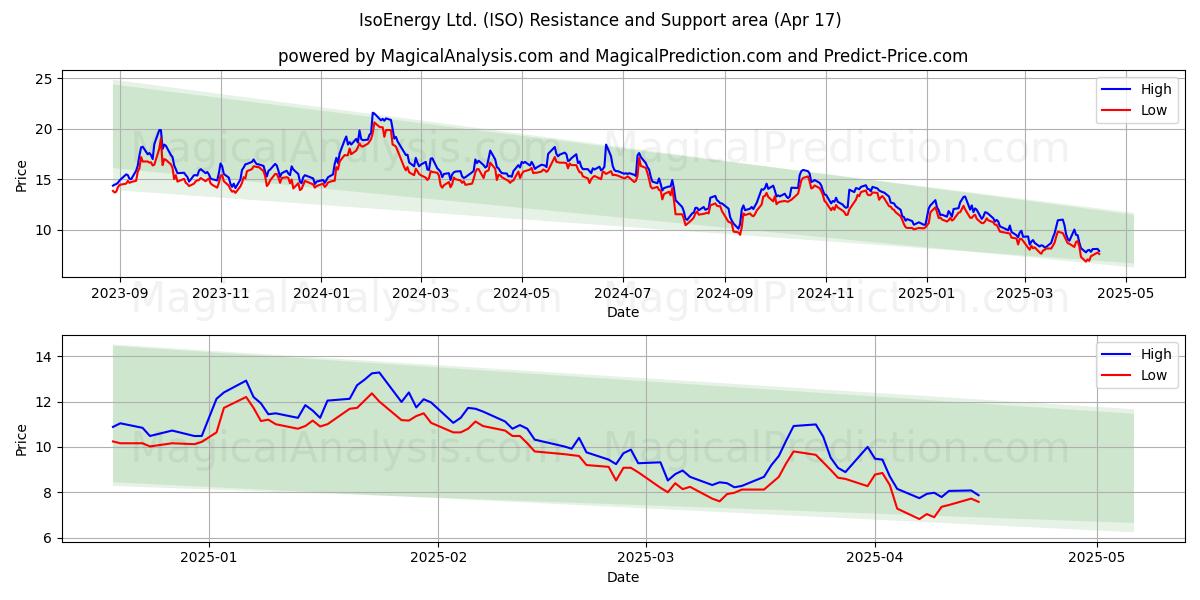Click the '2025-05' x-axis label in top chart
This screenshot has height=600, width=1200.
click(x=1124, y=294)
